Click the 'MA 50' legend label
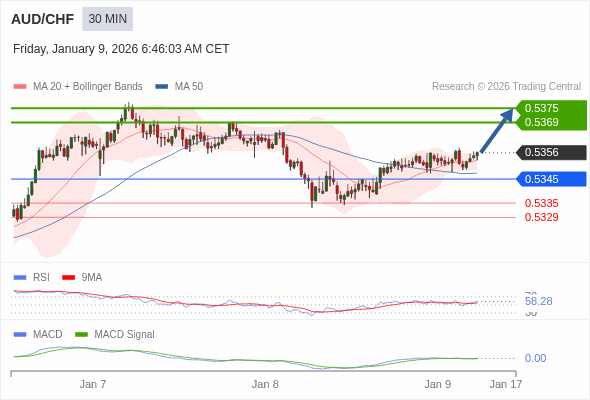Screen dimensions: 590x400 (189, 87)
